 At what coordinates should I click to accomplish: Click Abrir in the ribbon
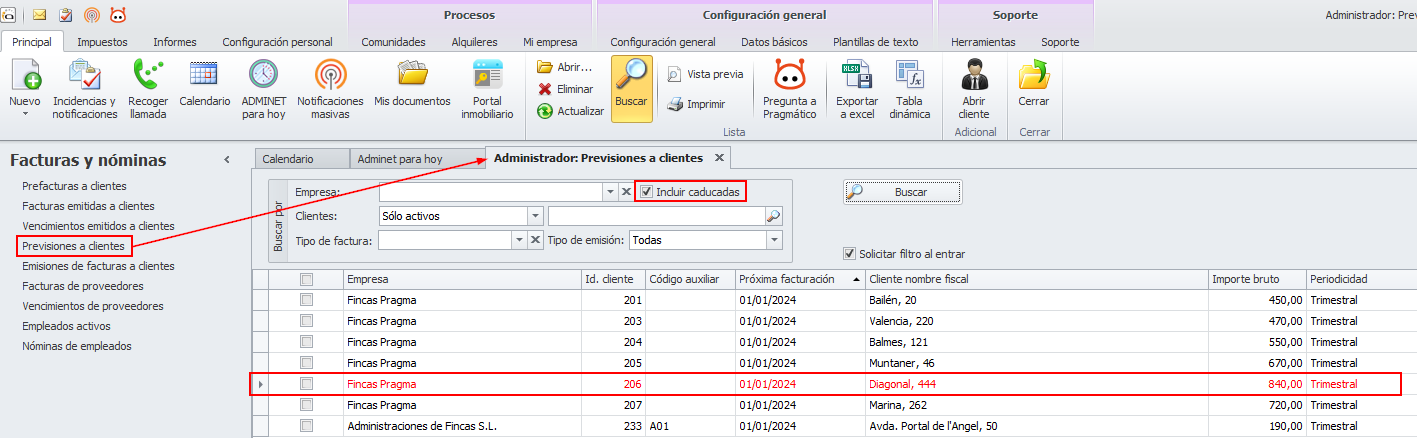[565, 67]
